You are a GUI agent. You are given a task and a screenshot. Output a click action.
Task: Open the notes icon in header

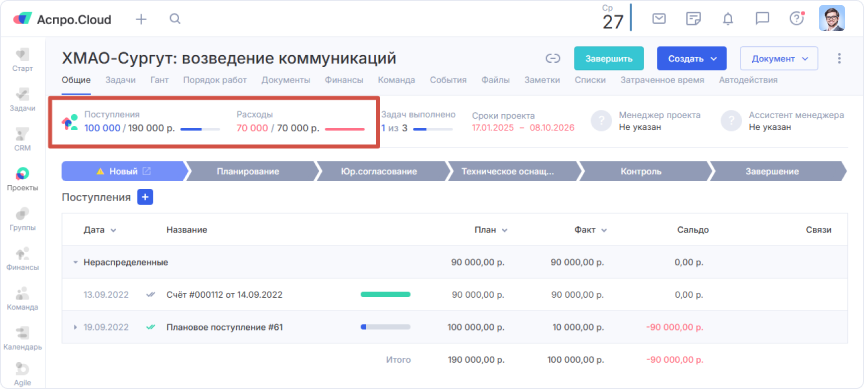coord(693,19)
